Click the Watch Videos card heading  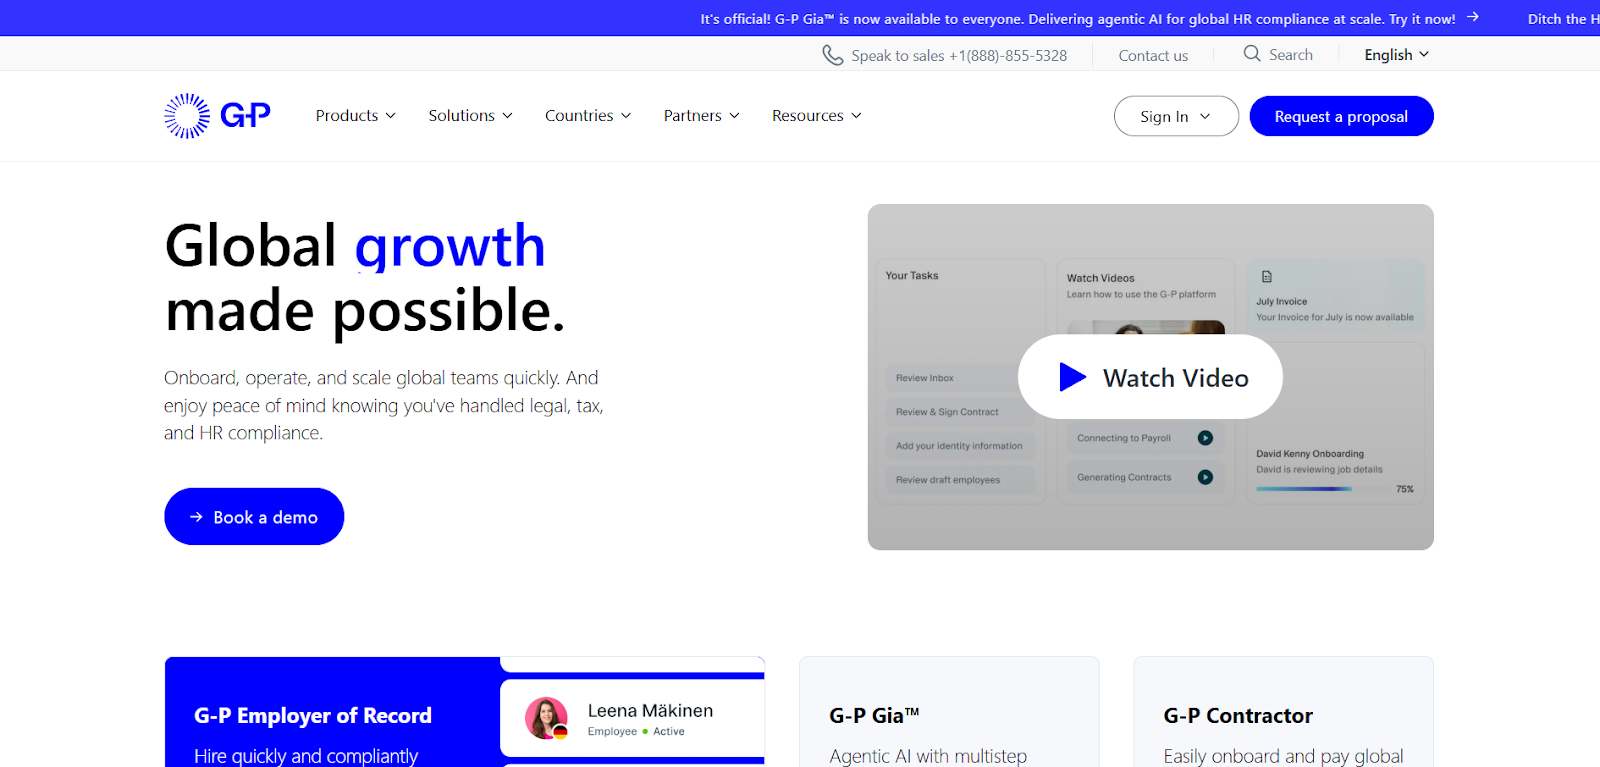tap(1100, 278)
